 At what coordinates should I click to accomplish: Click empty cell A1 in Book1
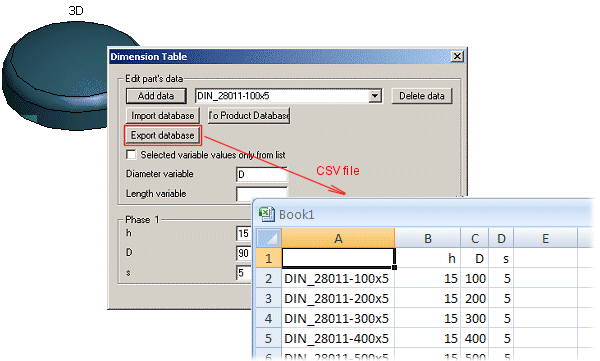click(338, 258)
